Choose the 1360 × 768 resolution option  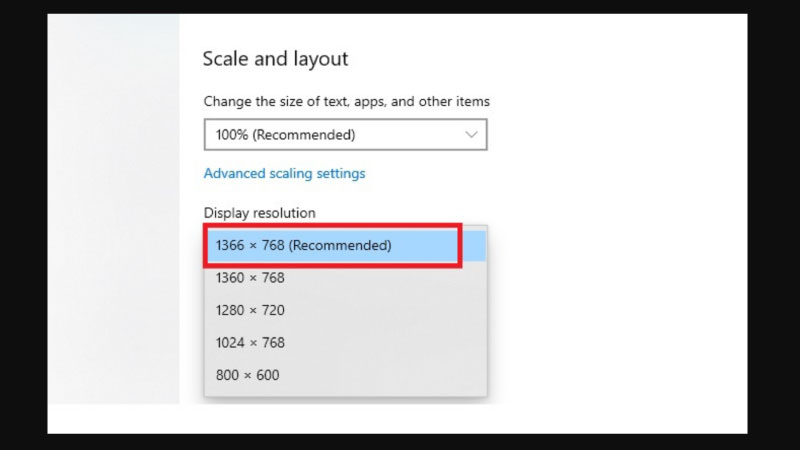coord(250,278)
